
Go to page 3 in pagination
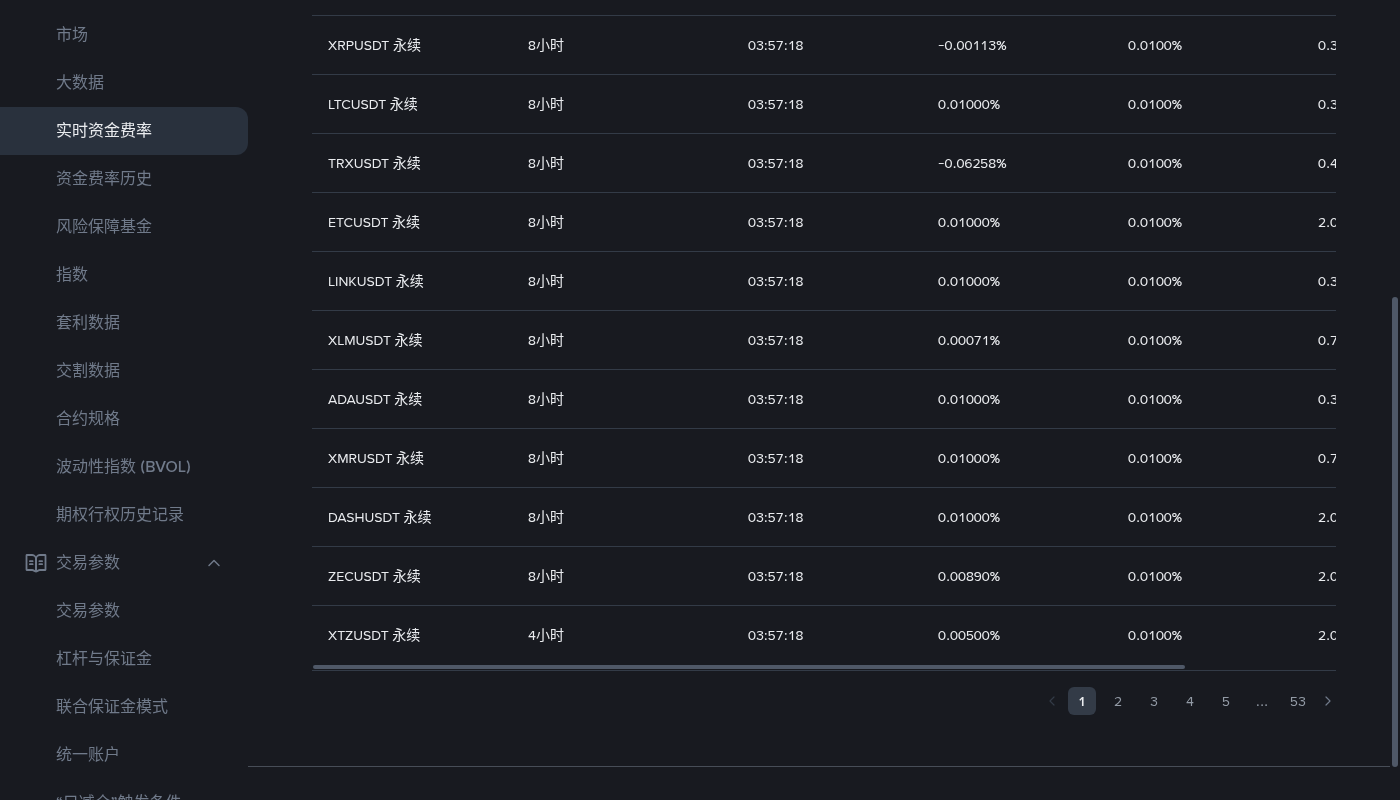pyautogui.click(x=1154, y=701)
